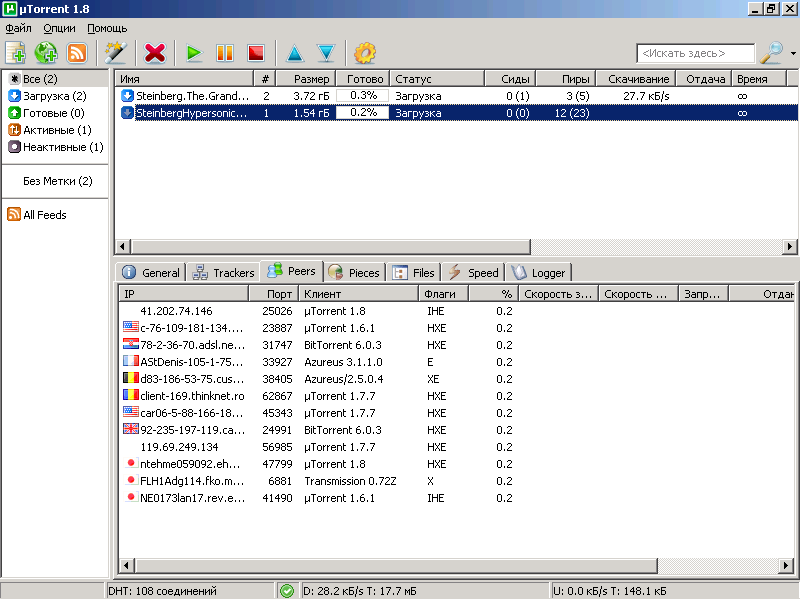Image resolution: width=800 pixels, height=600 pixels.
Task: Sort torrents by Отдача column header
Action: (704, 79)
